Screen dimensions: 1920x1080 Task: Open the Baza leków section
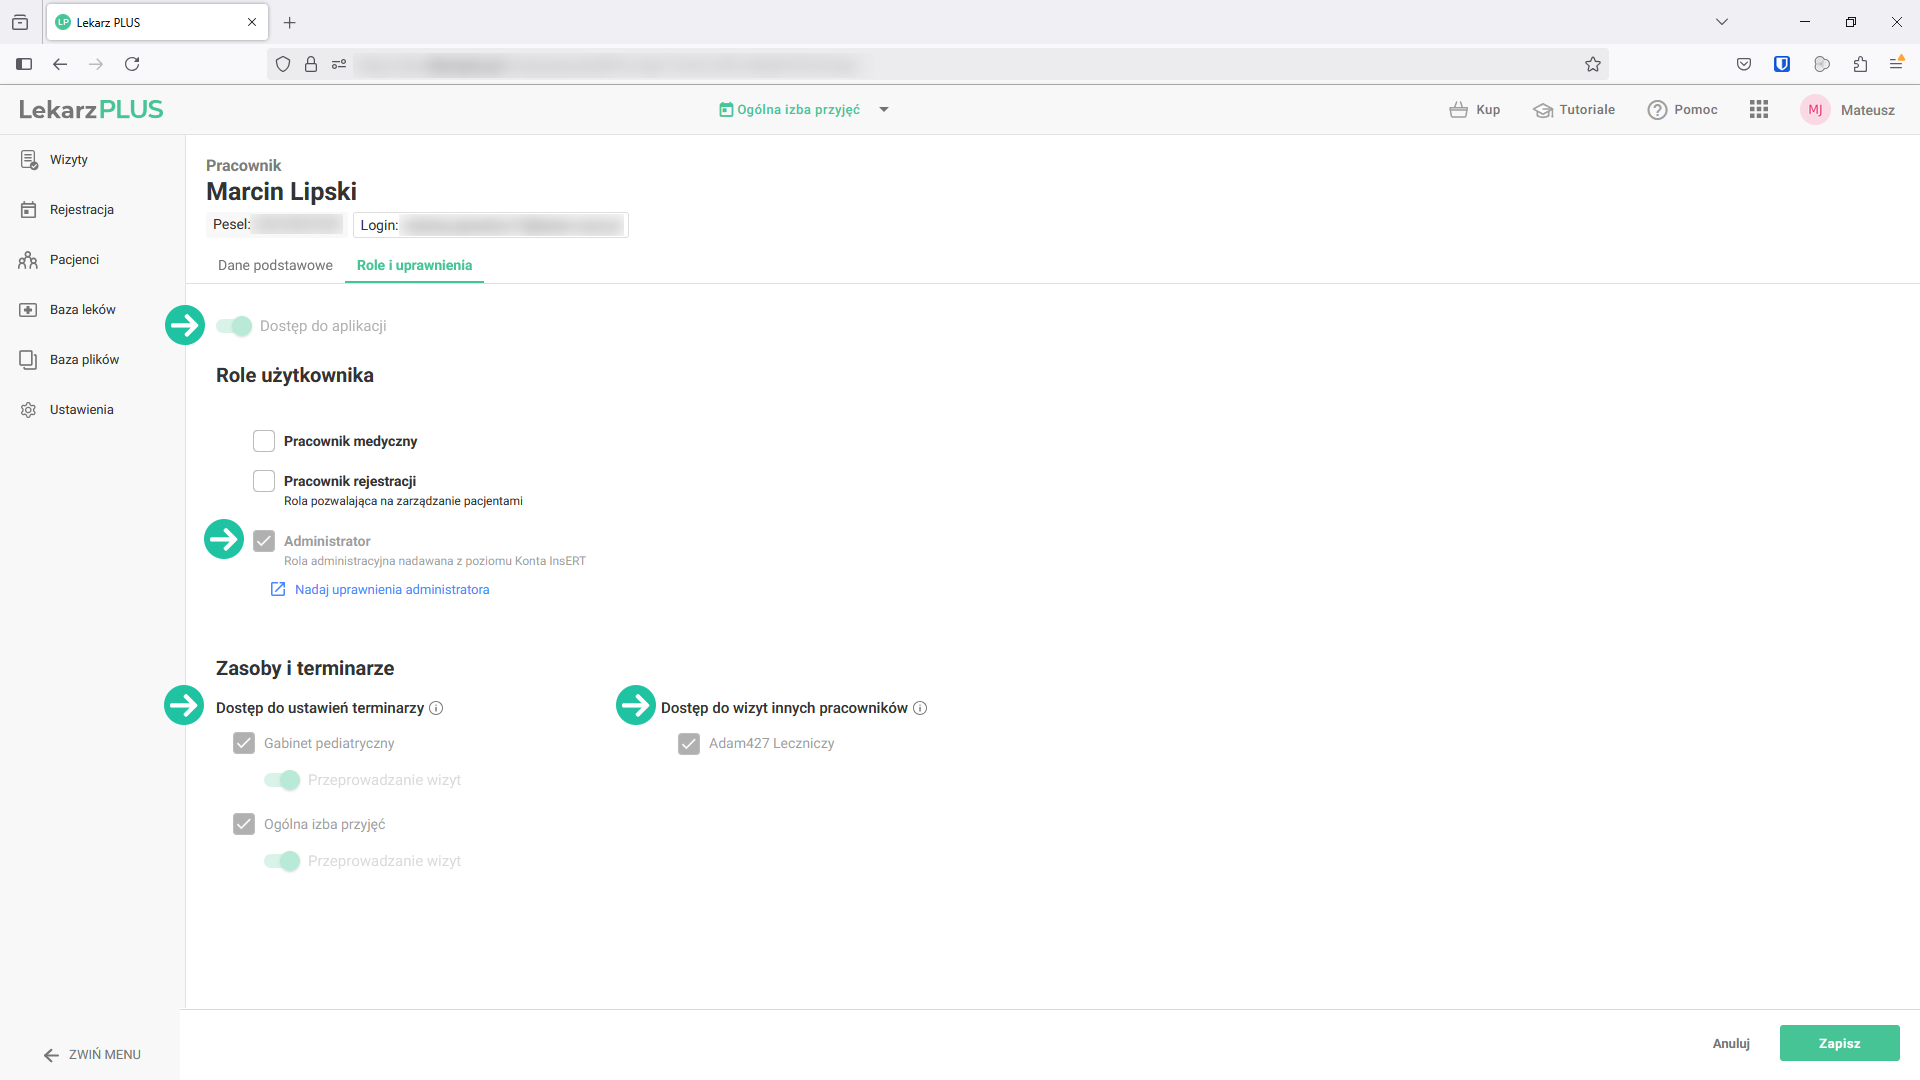pos(82,310)
